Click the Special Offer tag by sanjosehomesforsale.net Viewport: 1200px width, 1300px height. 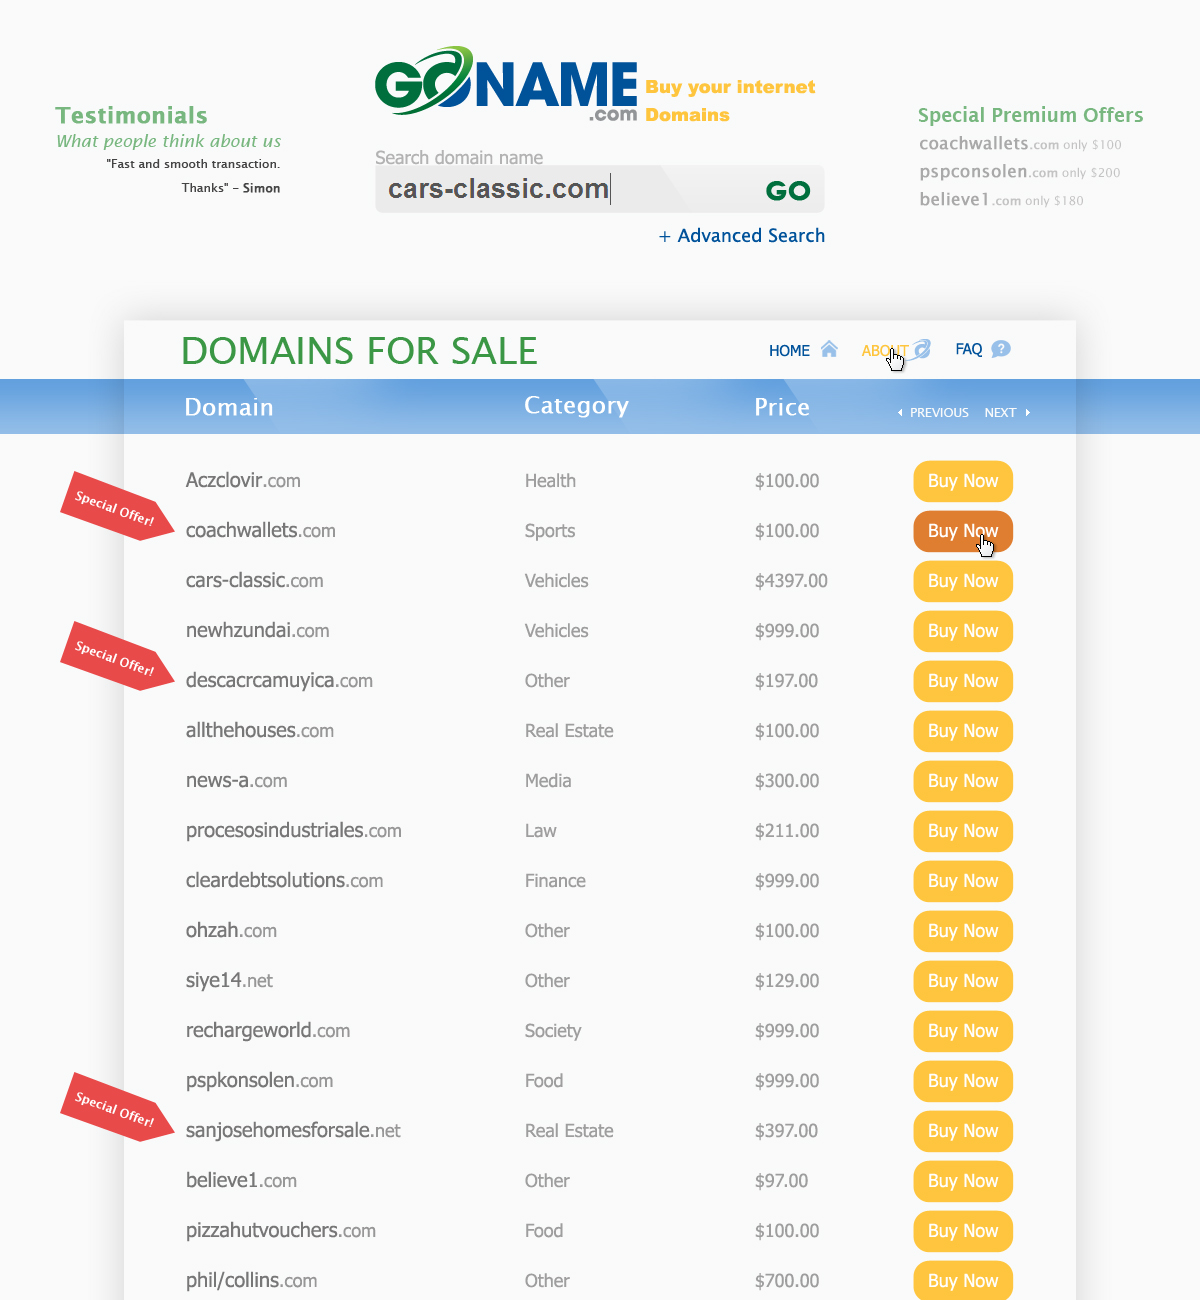116,1107
